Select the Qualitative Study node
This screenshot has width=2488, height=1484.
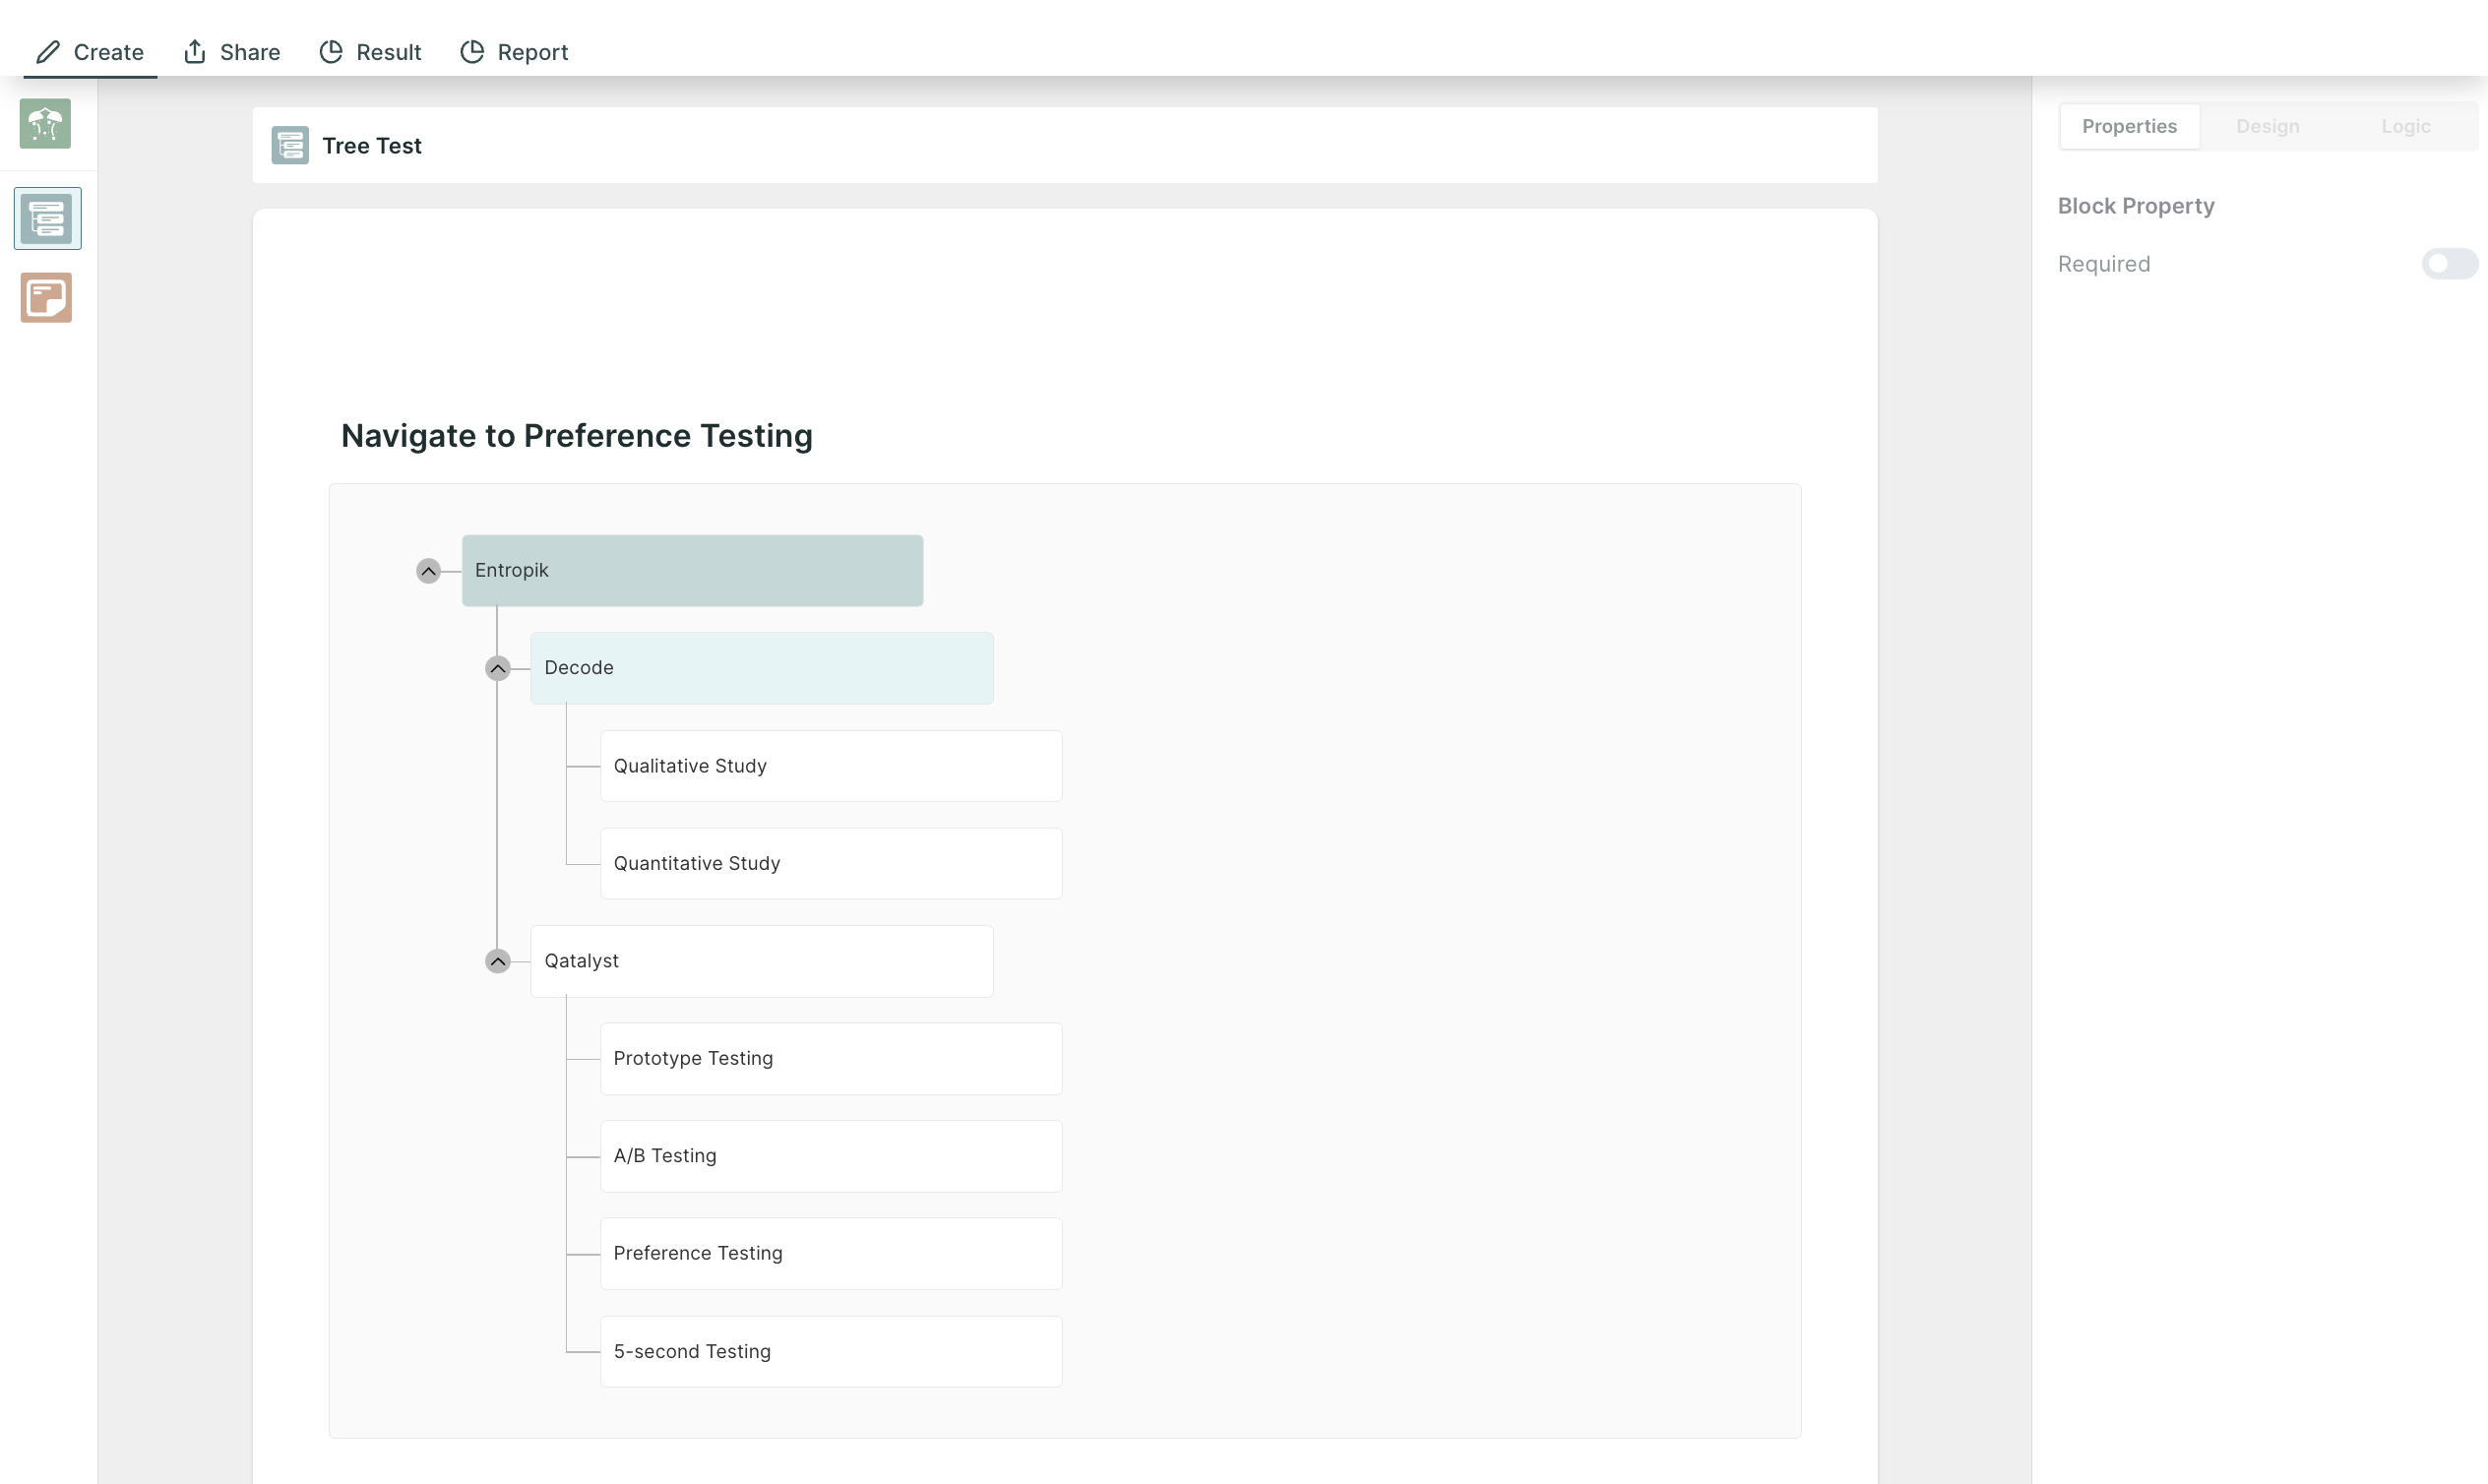tap(831, 766)
